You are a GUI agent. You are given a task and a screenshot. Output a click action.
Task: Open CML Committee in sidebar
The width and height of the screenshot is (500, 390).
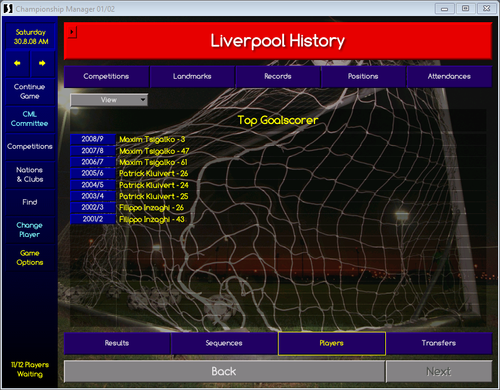[x=30, y=119]
